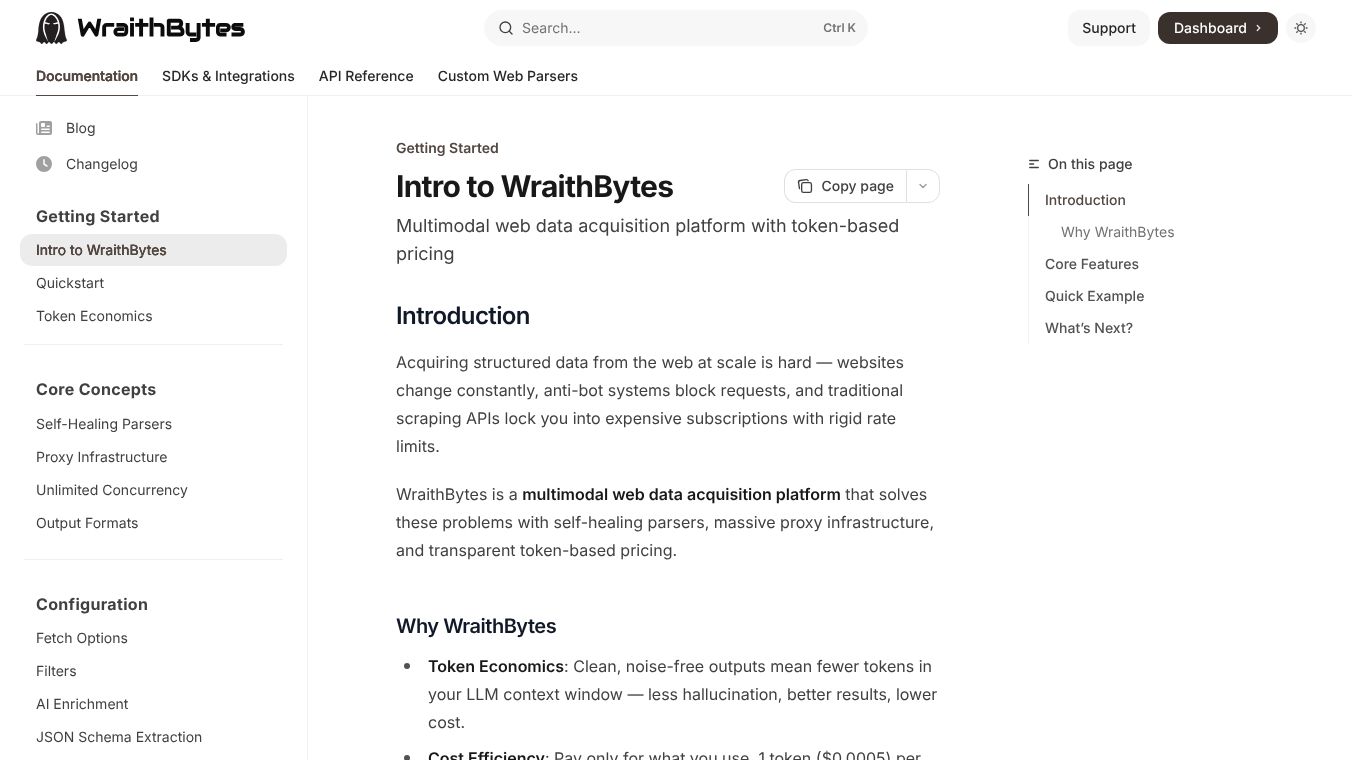Click the search magnifier icon
The width and height of the screenshot is (1352, 760).
click(x=506, y=28)
